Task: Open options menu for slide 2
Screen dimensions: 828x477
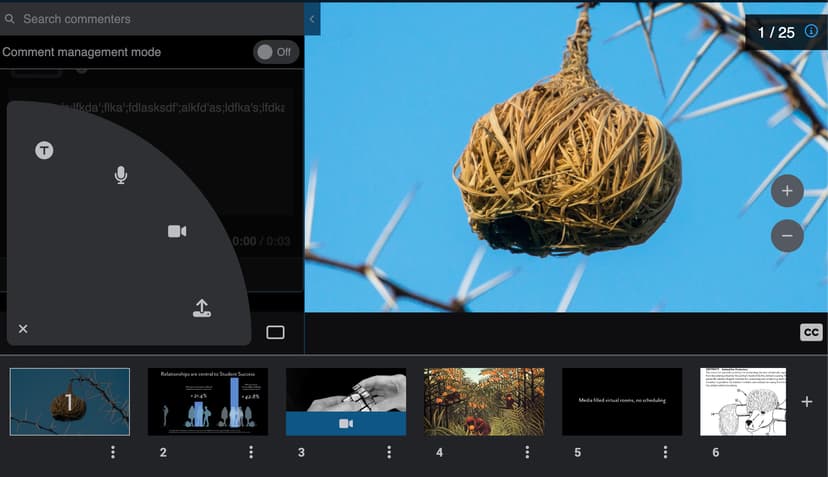Action: (x=251, y=452)
